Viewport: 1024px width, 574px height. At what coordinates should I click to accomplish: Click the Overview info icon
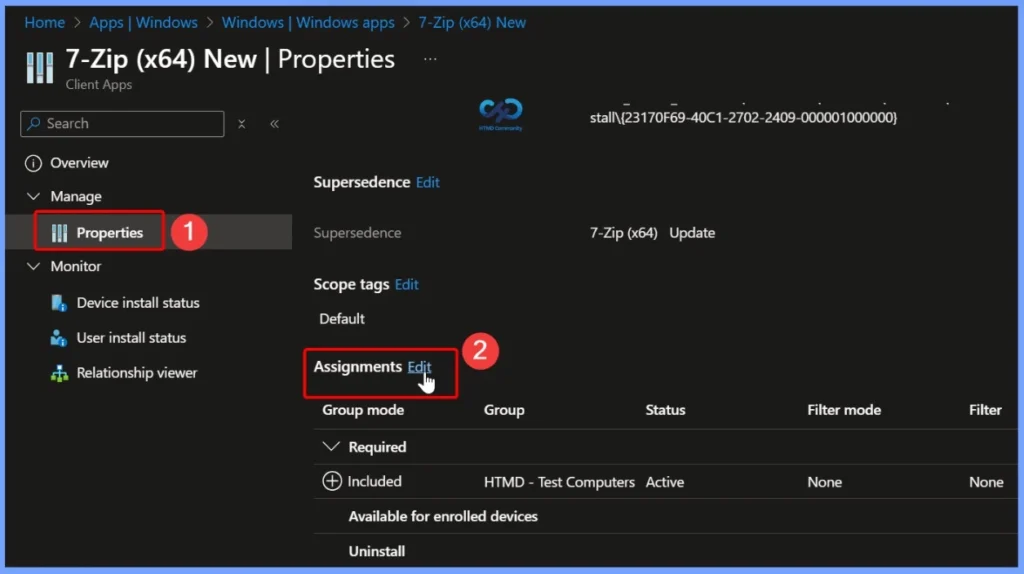click(33, 163)
